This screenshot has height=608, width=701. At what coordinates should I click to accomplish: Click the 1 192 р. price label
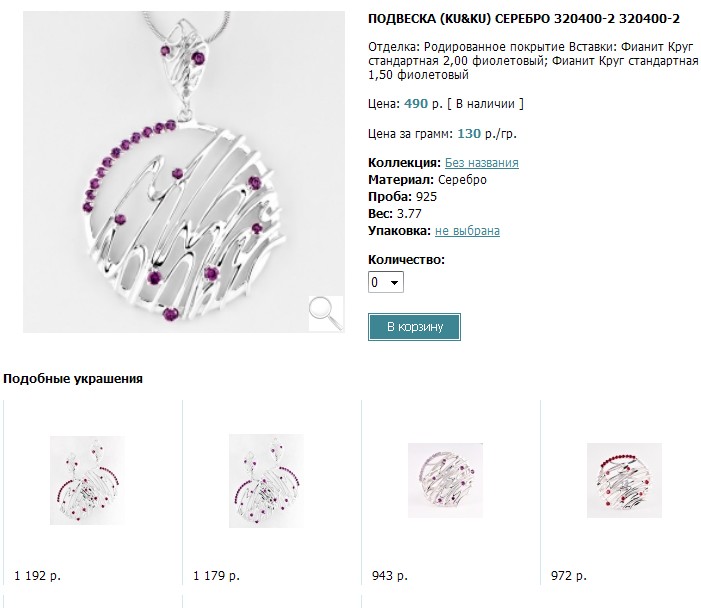point(36,576)
